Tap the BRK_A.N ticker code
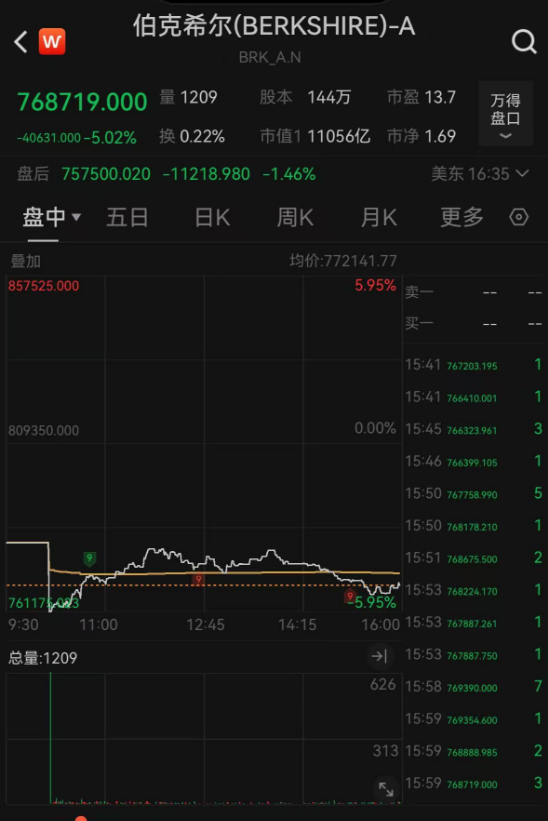548x821 pixels. coord(270,57)
